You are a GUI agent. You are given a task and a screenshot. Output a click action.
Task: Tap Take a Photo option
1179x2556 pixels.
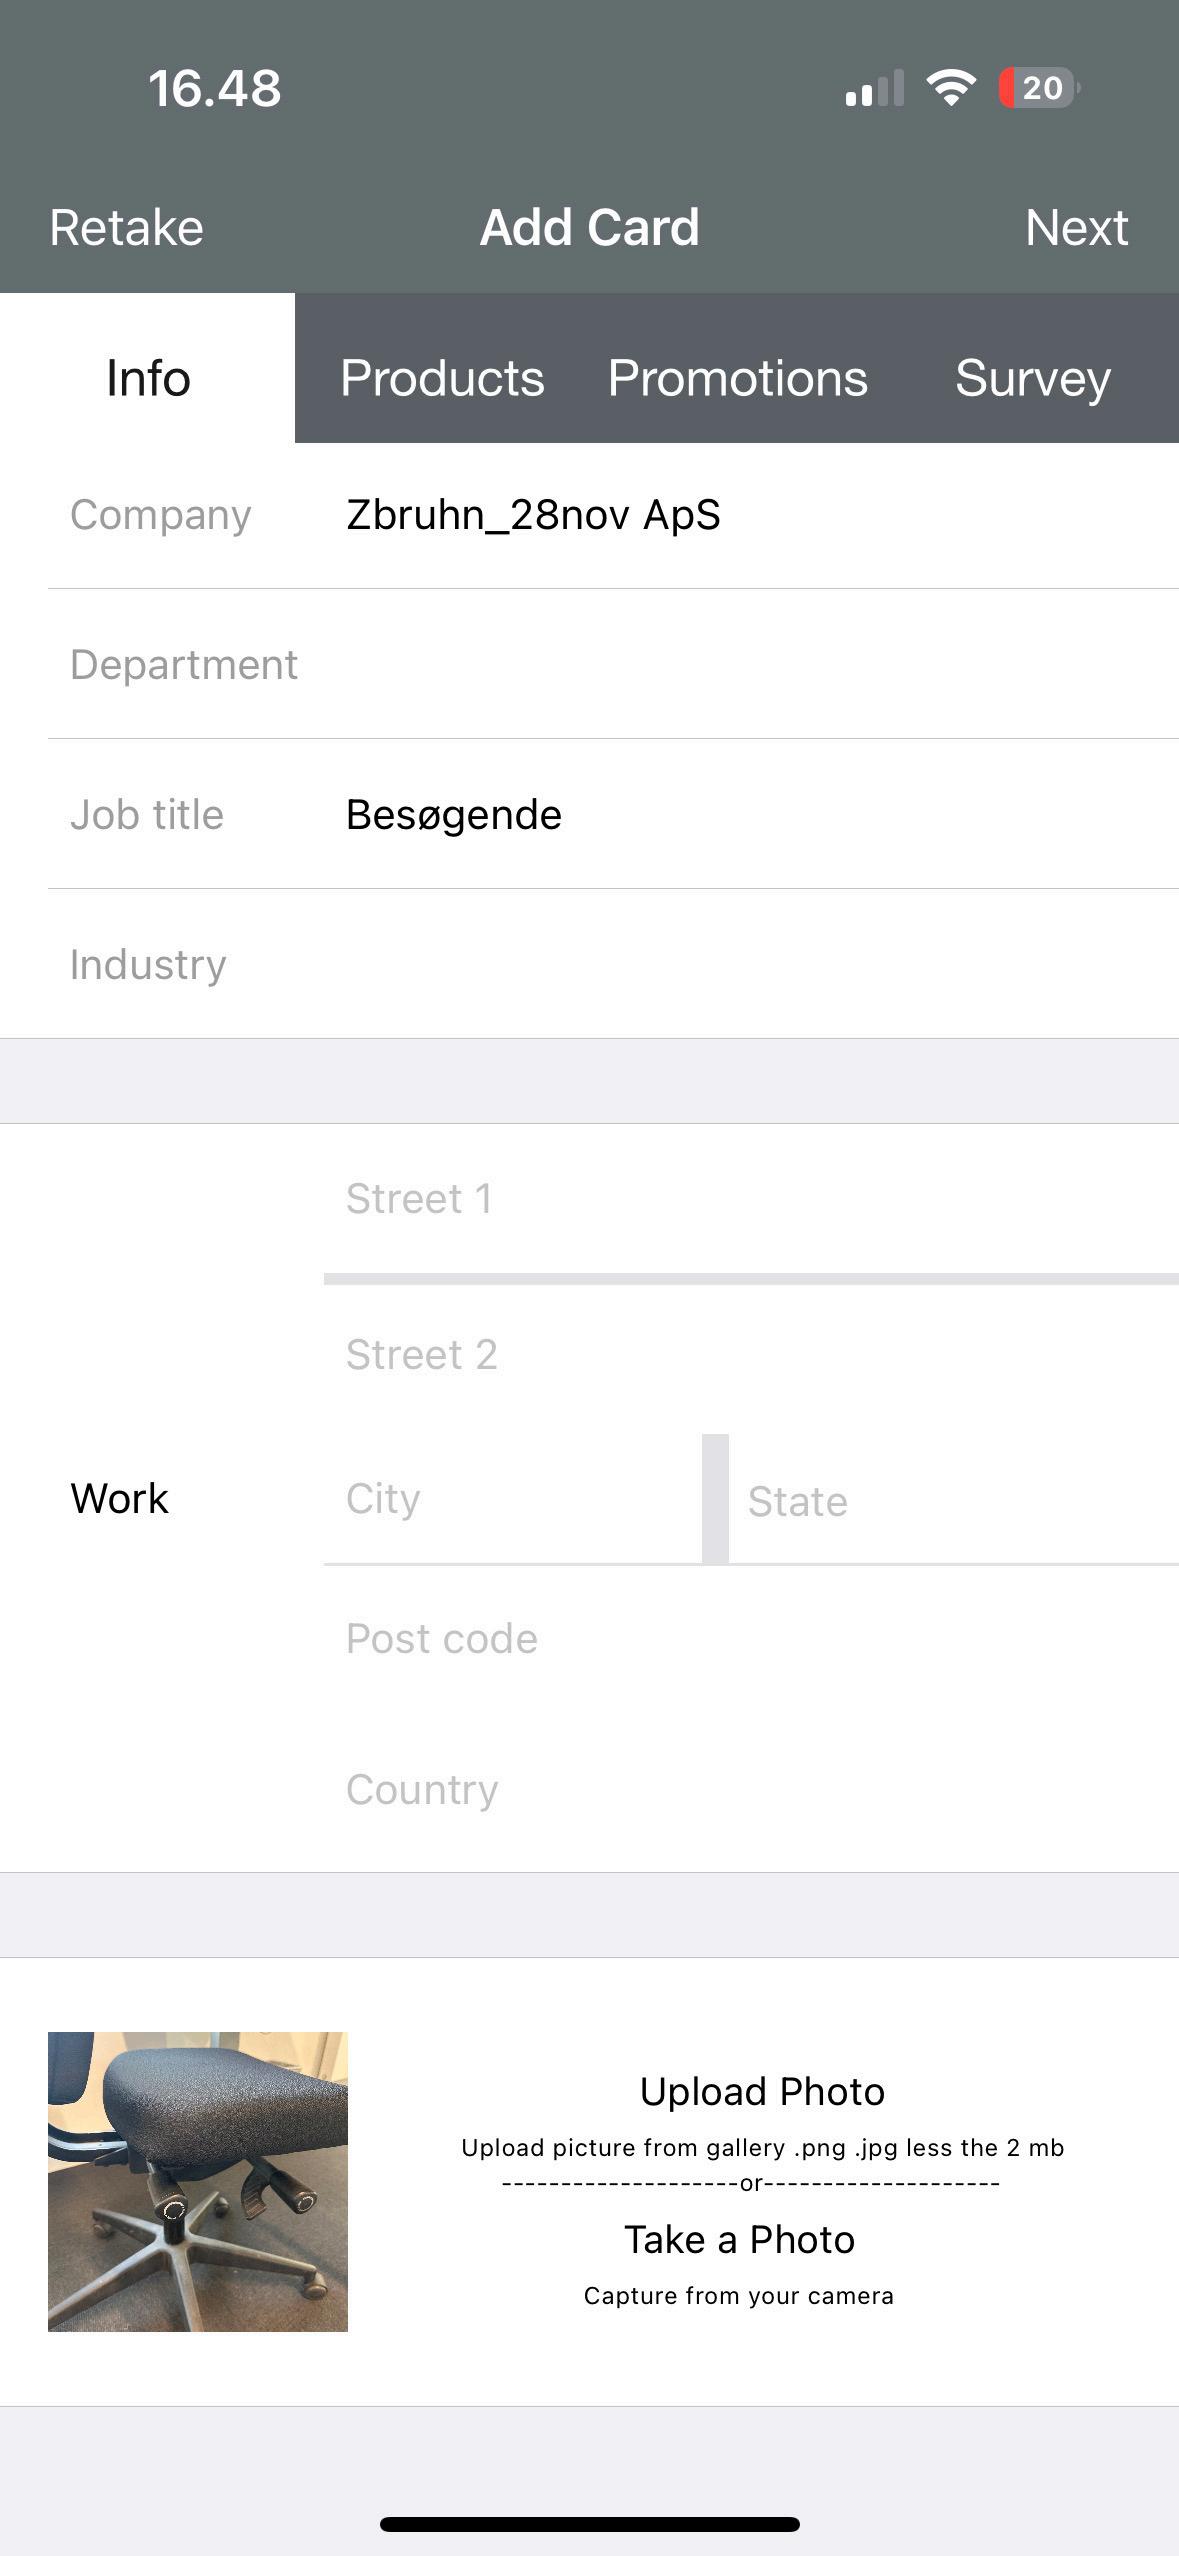click(739, 2258)
